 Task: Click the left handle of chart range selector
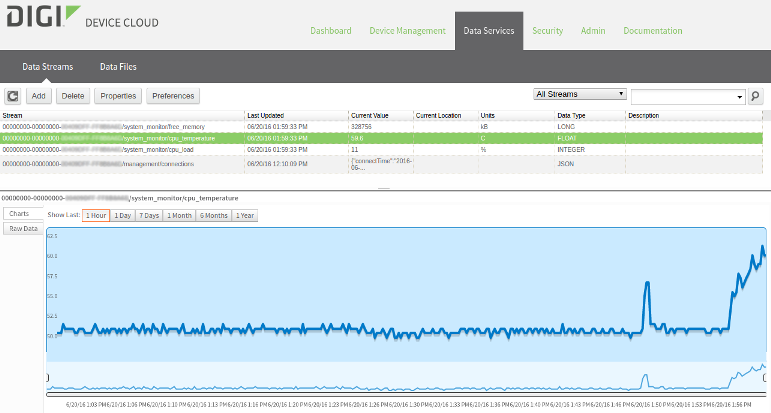(48, 378)
